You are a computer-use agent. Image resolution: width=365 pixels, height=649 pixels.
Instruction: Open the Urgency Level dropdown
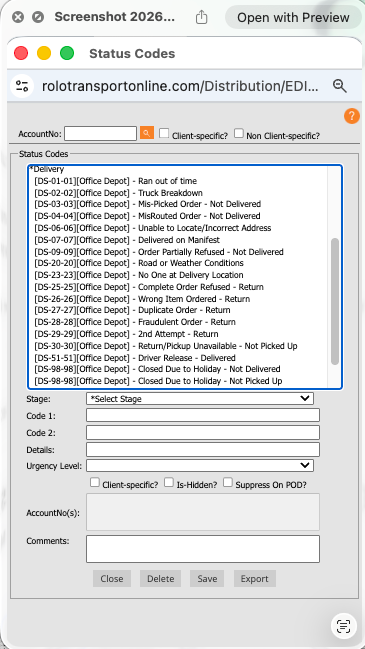click(200, 465)
